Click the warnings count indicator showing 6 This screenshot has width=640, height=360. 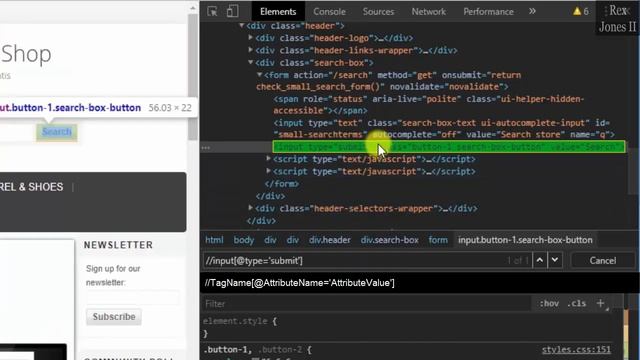pos(581,11)
